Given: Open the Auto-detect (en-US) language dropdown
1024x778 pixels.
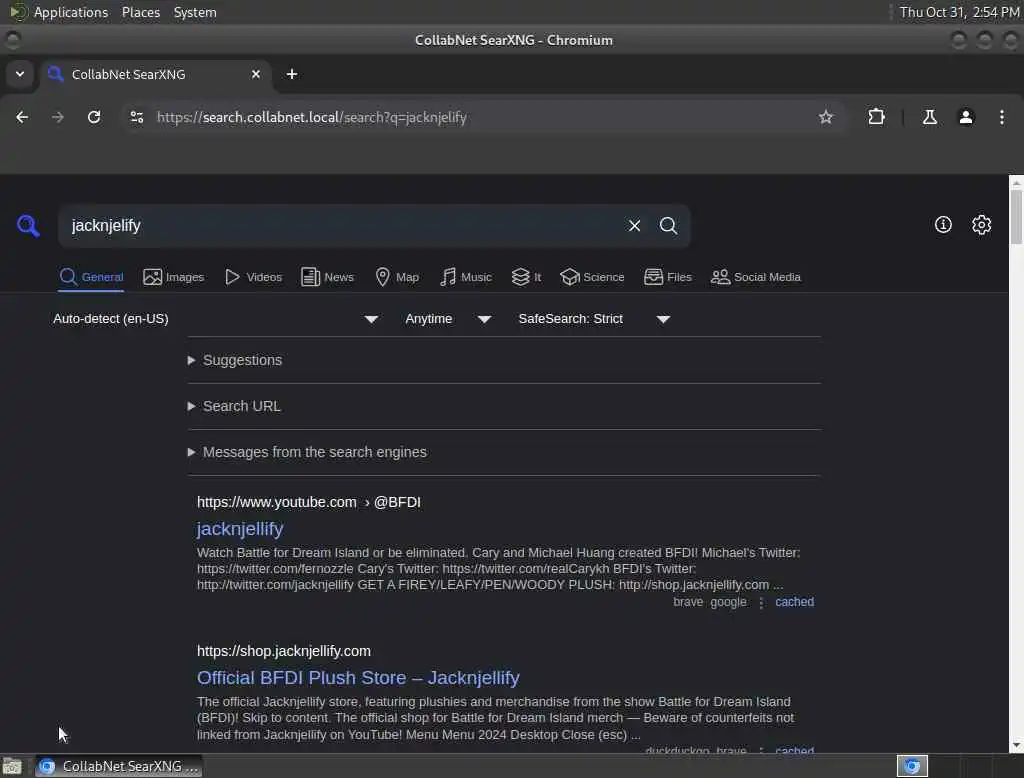Looking at the screenshot, I should tap(216, 319).
